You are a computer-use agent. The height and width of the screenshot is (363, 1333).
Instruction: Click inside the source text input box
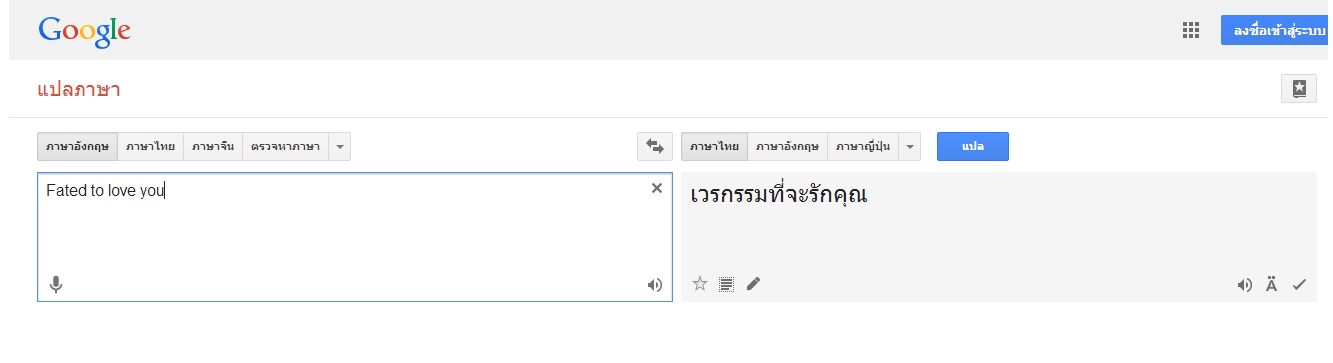pyautogui.click(x=355, y=237)
